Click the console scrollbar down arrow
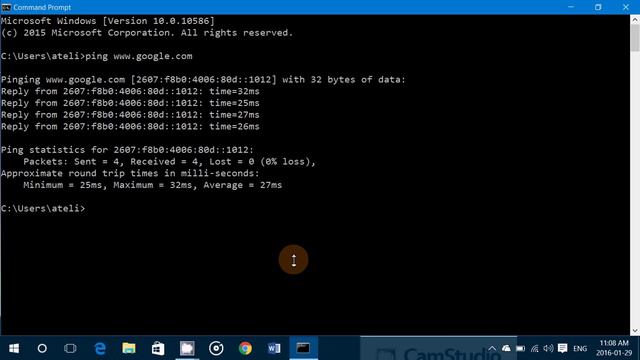 tap(635, 331)
